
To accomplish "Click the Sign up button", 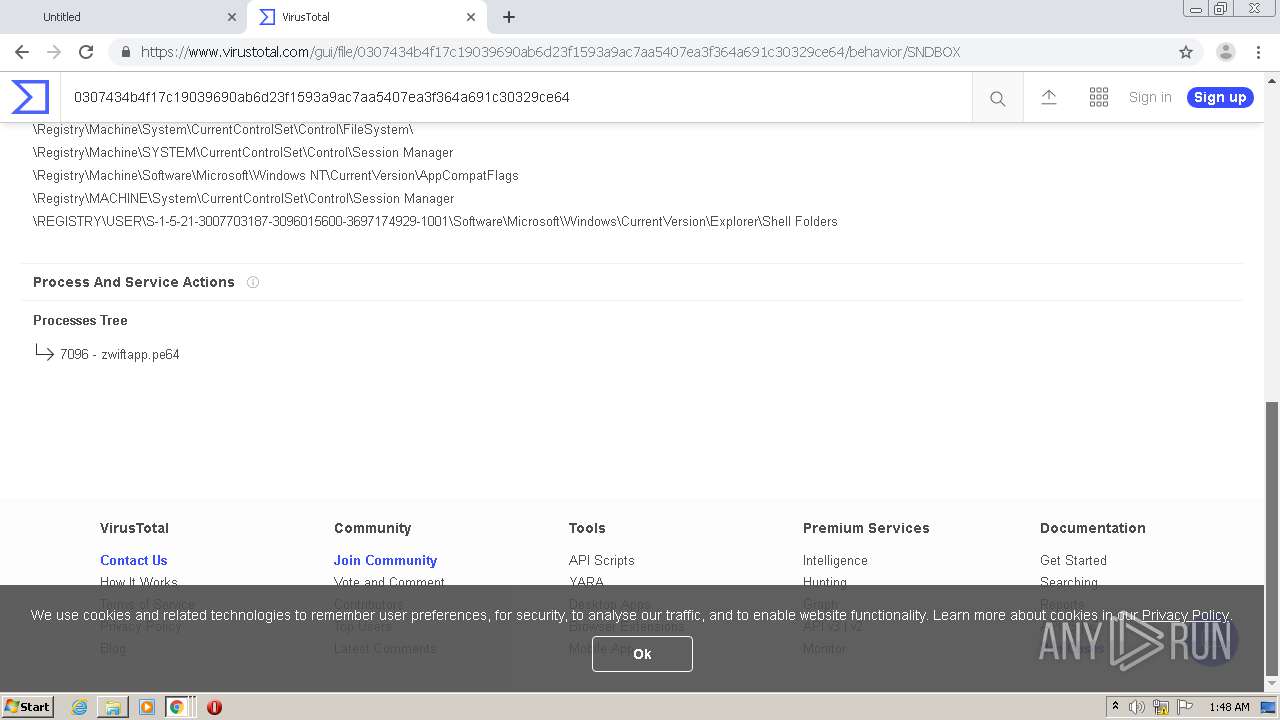I will [x=1220, y=97].
